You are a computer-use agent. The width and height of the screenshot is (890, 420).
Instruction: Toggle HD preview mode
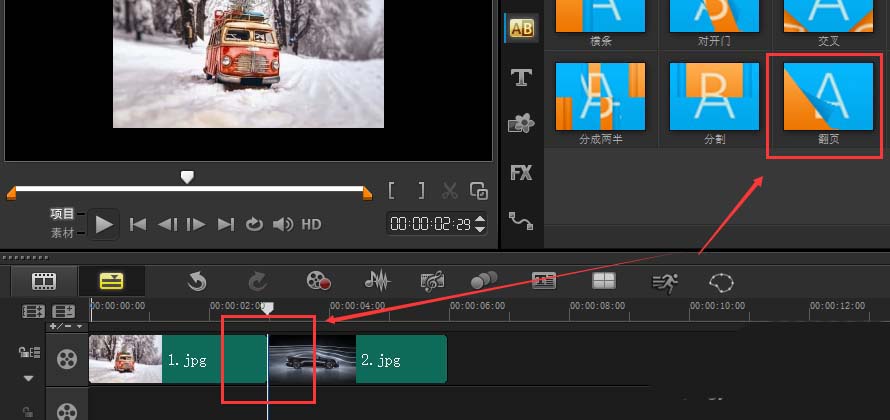311,225
